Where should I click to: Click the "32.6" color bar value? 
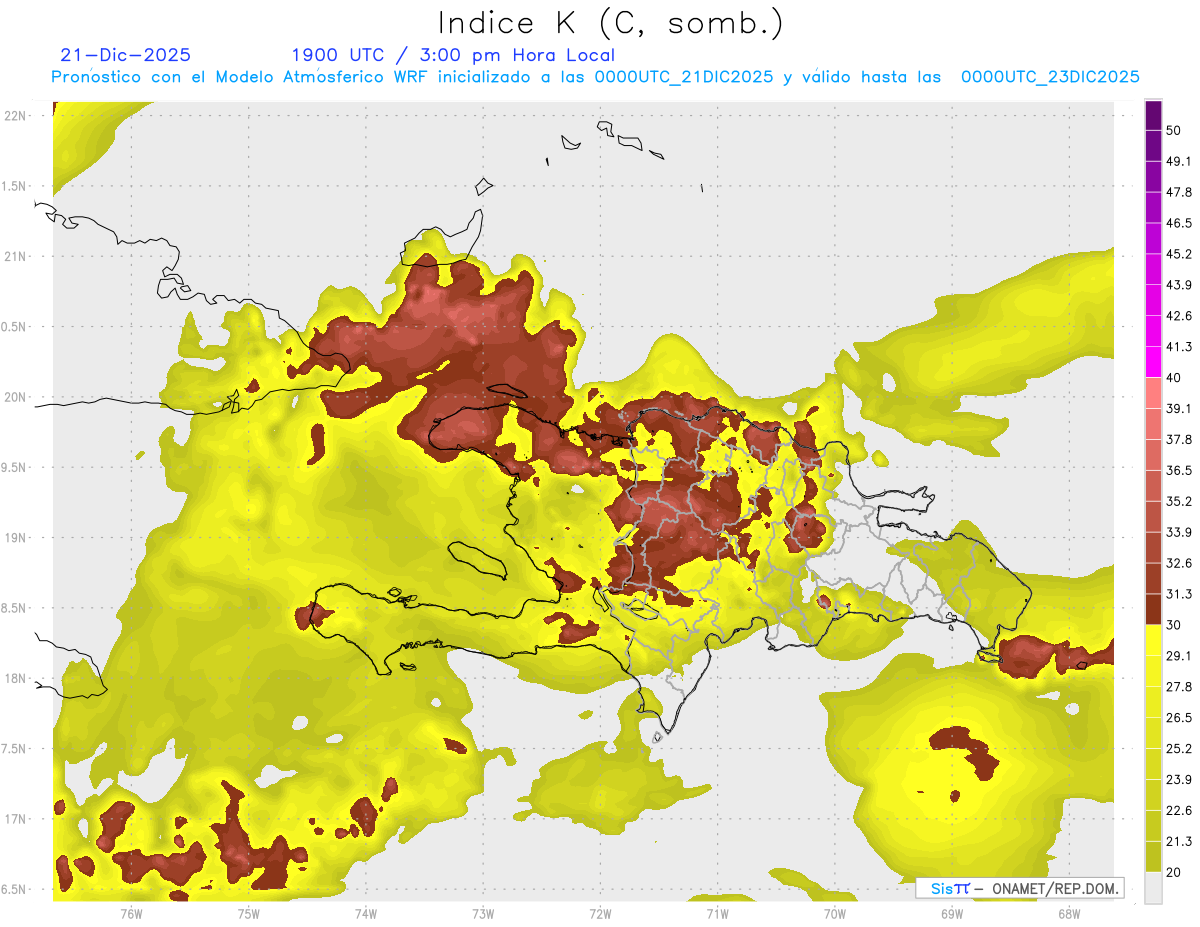tap(1179, 563)
